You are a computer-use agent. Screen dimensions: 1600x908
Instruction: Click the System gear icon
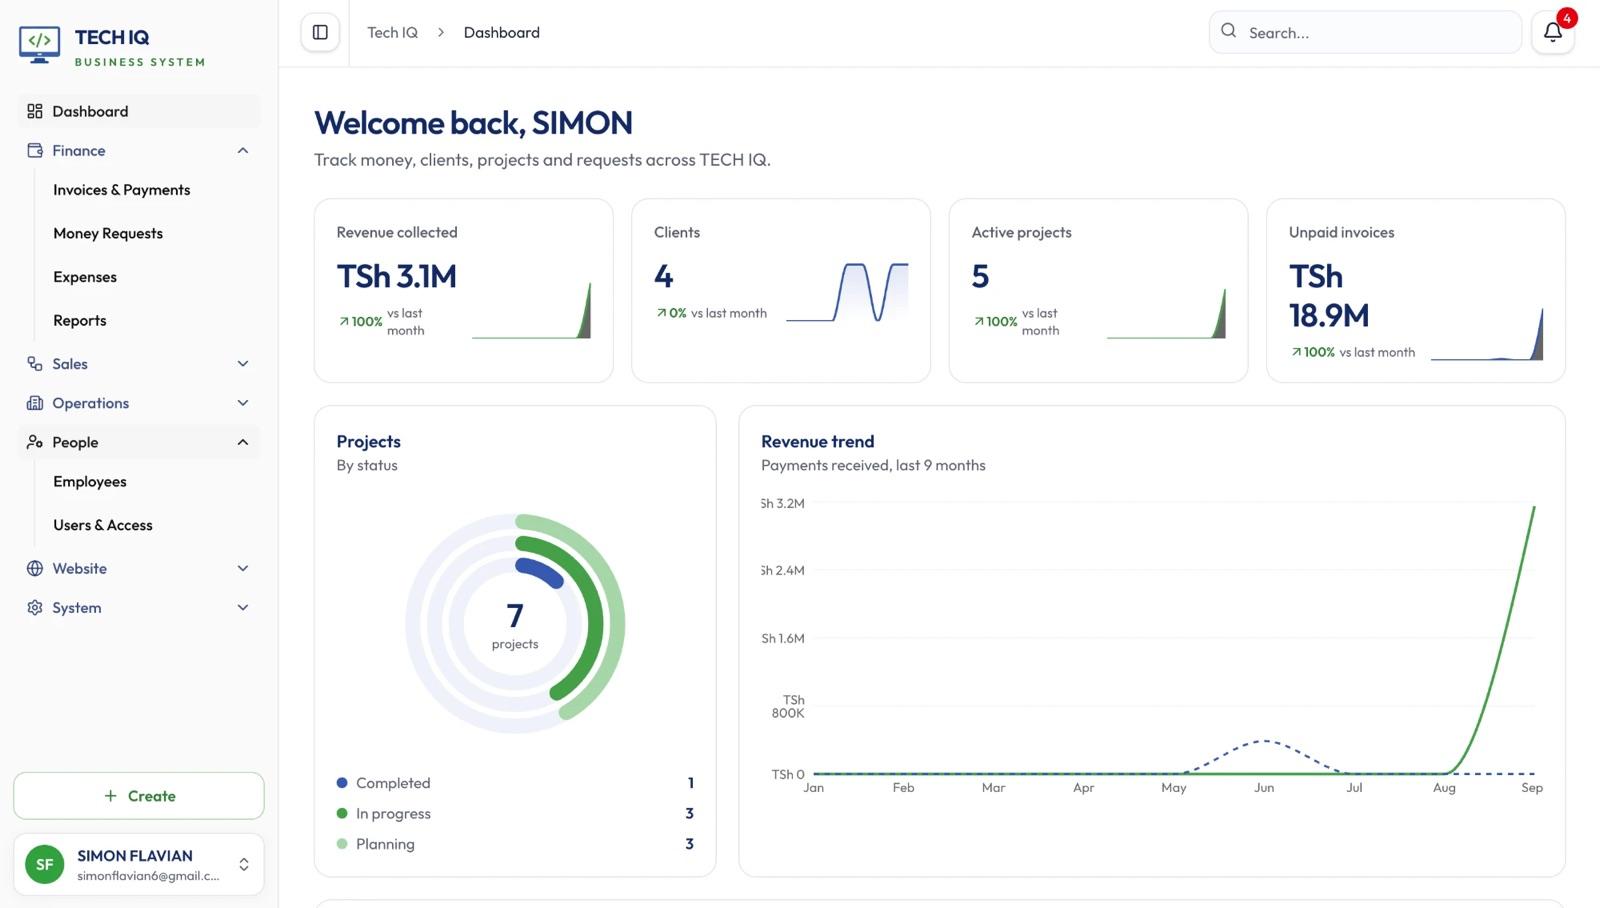(35, 607)
